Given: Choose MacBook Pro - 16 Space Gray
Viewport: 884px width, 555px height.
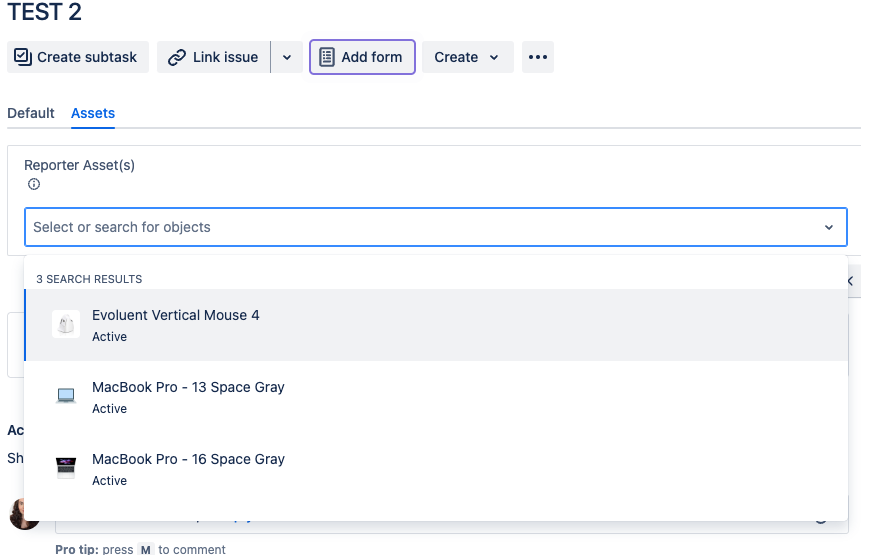Looking at the screenshot, I should click(x=436, y=469).
